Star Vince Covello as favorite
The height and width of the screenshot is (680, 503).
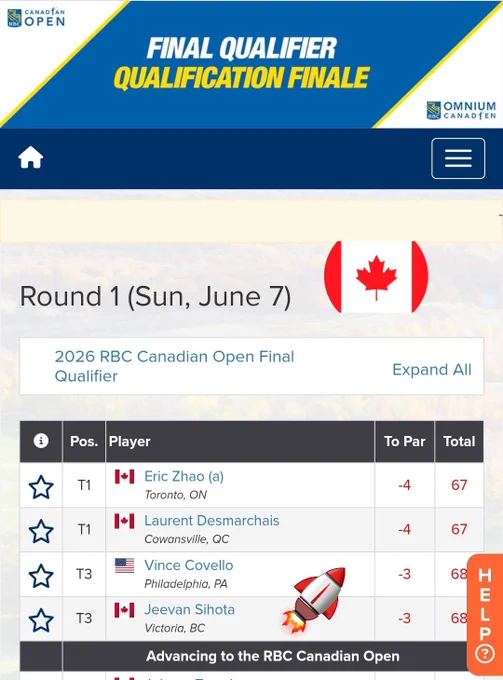point(41,575)
